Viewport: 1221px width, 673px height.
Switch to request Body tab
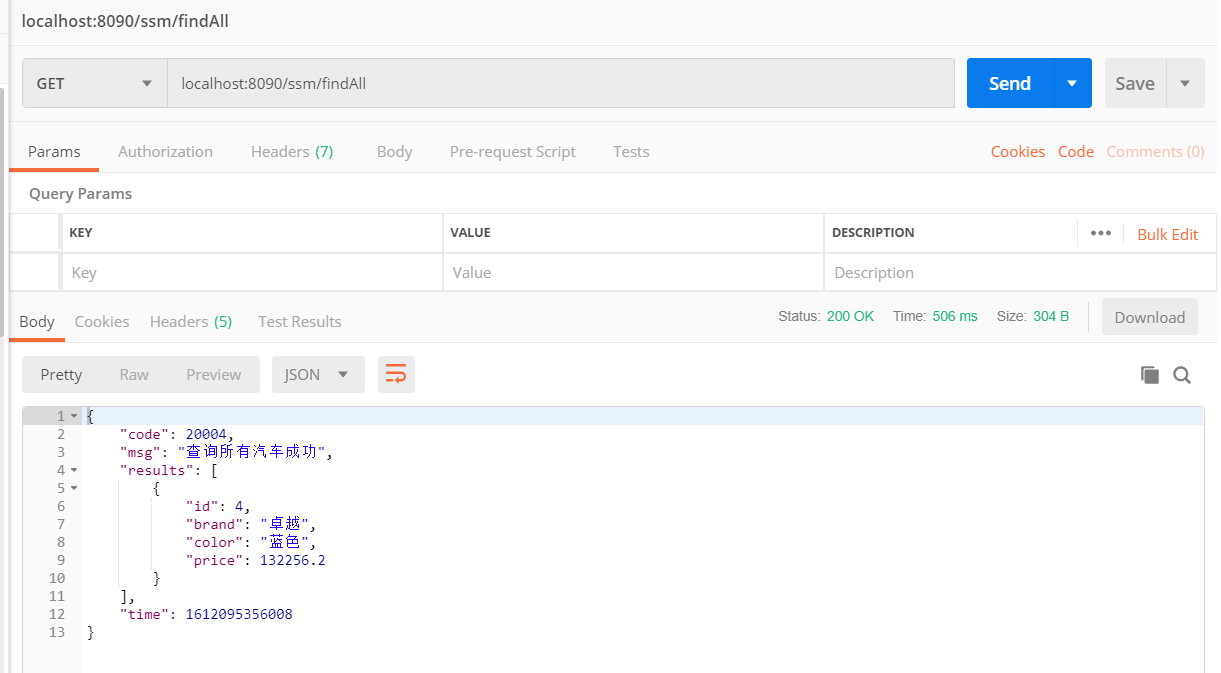394,151
